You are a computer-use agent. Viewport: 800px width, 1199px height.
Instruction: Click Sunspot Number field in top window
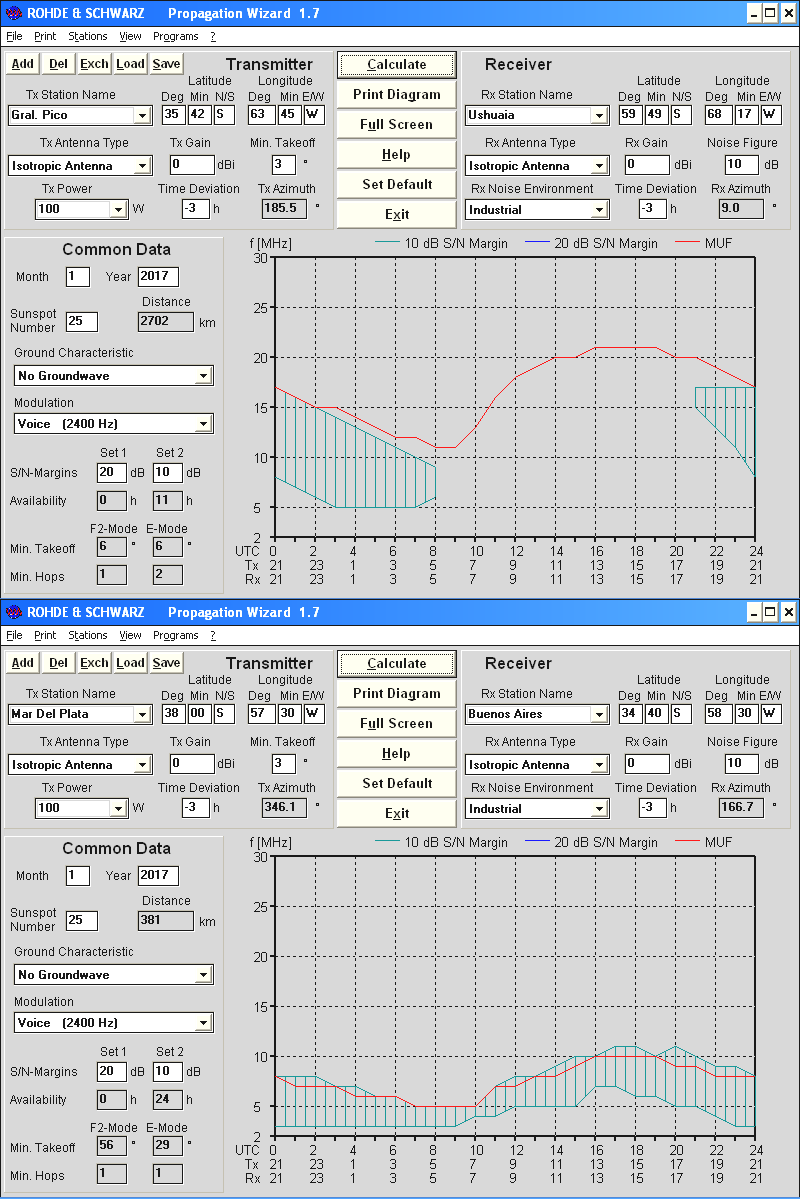point(82,321)
